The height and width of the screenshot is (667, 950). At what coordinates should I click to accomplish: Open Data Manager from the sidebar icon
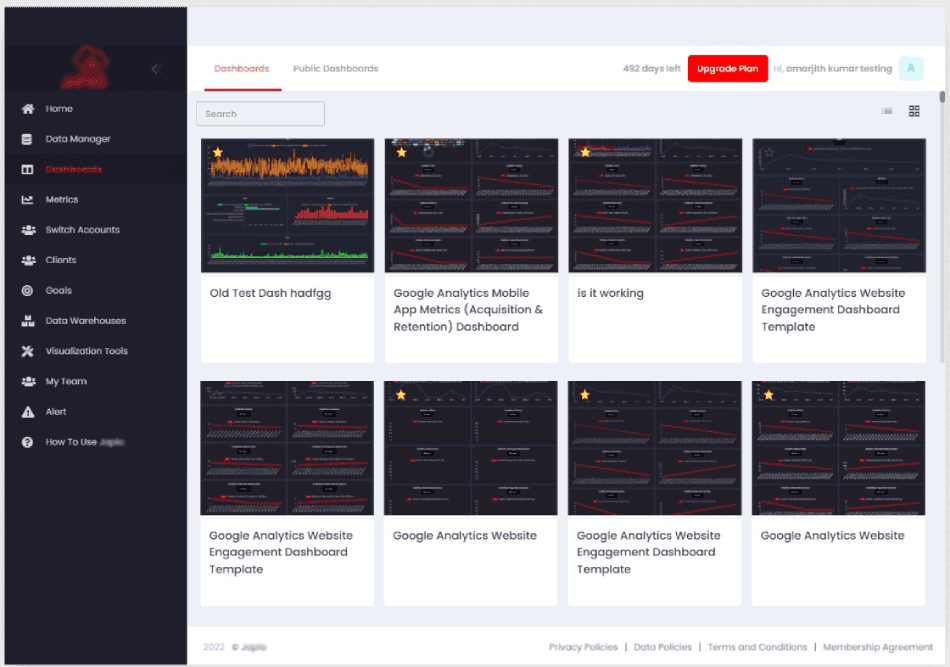[28, 139]
